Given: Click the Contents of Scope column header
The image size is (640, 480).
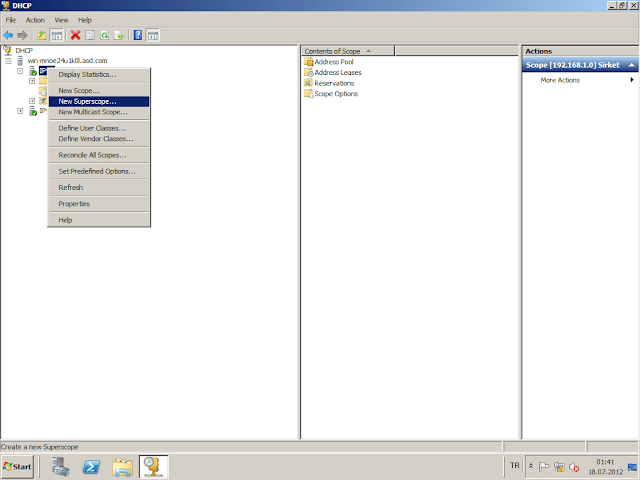Looking at the screenshot, I should [x=335, y=50].
